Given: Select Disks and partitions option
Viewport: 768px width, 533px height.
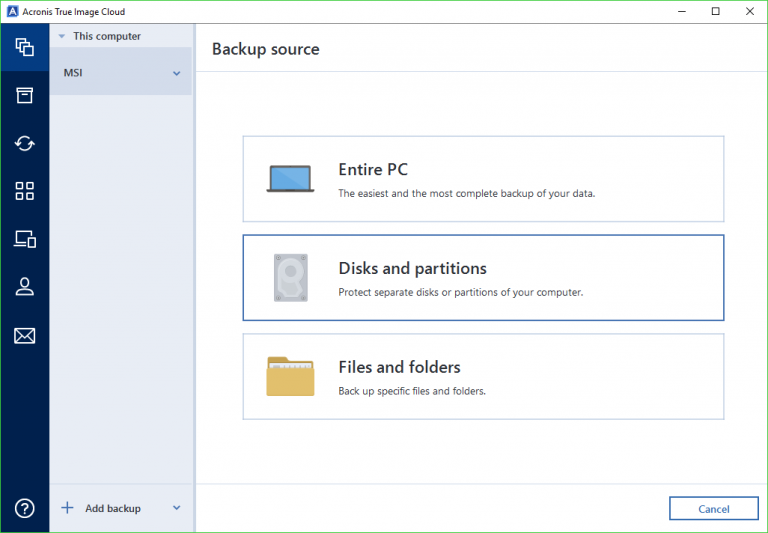Looking at the screenshot, I should 483,278.
